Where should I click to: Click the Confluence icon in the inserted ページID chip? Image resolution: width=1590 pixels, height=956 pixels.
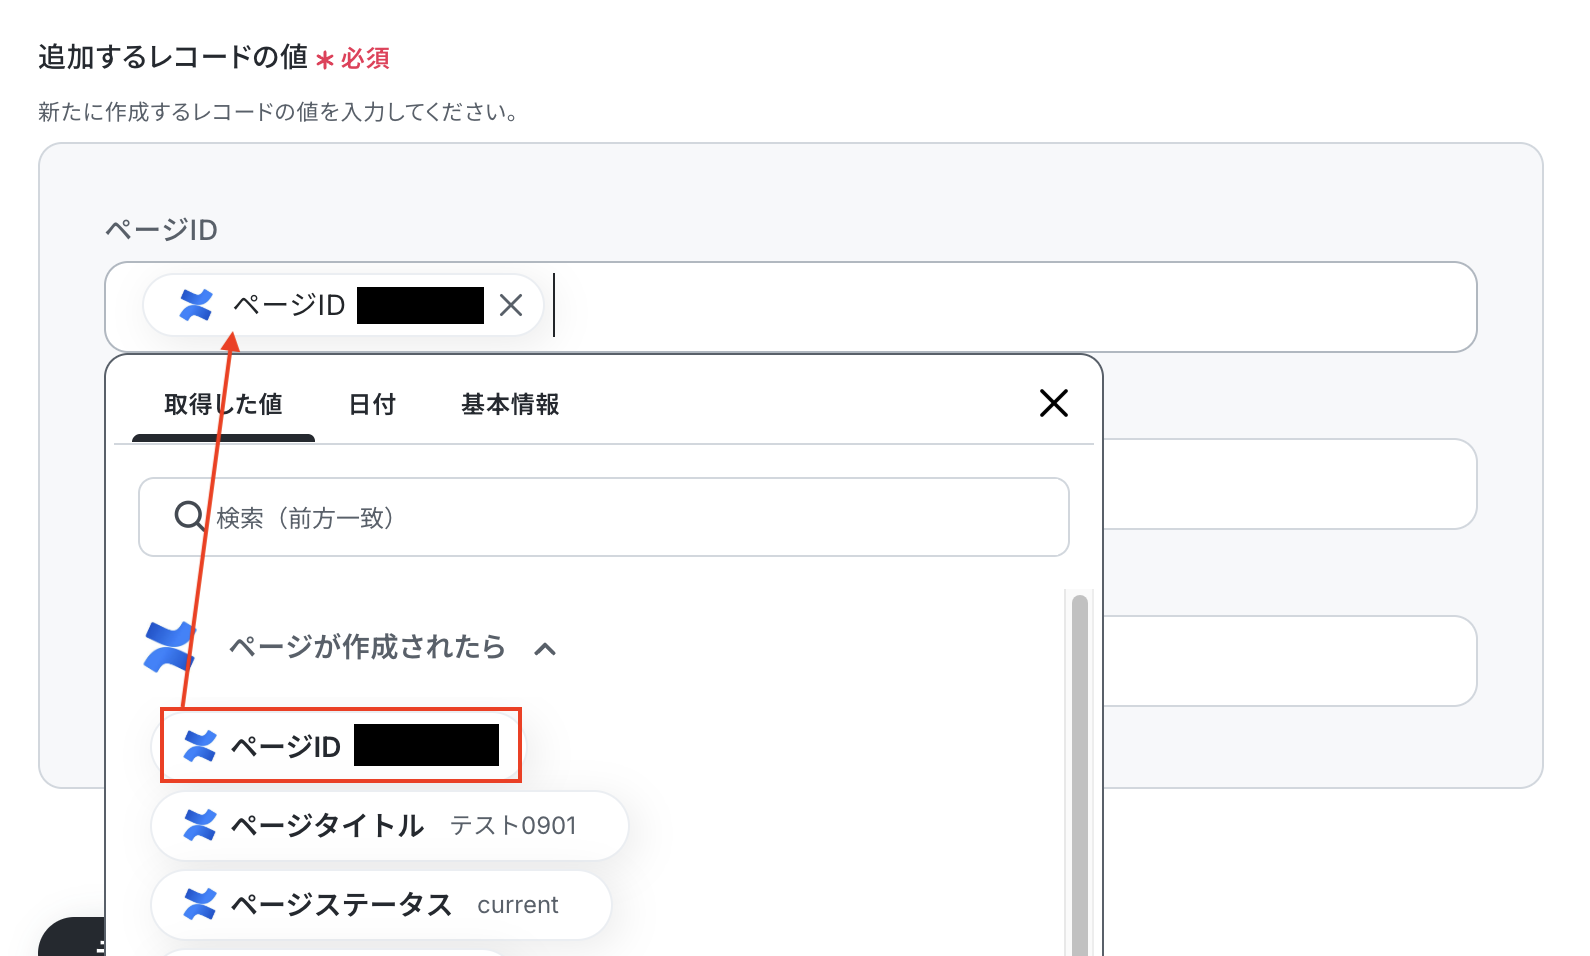tap(196, 305)
